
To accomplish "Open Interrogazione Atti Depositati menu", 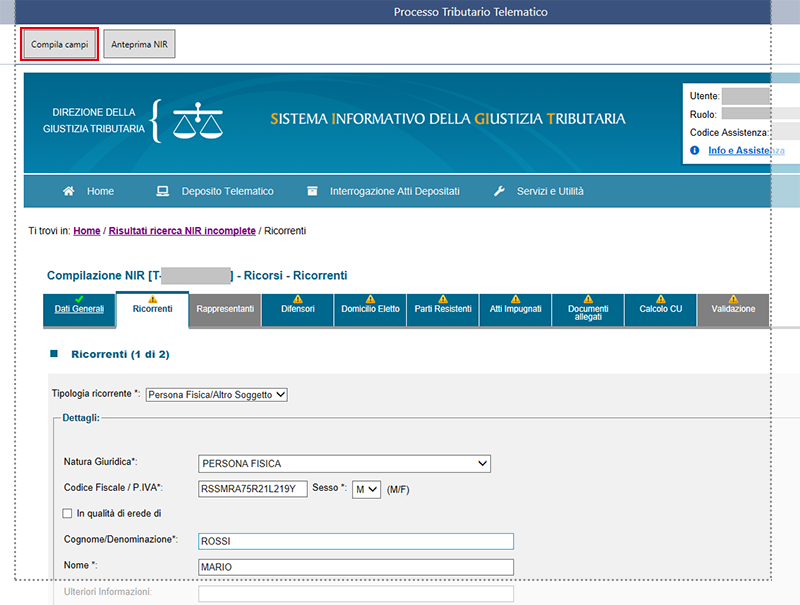I will coord(394,191).
